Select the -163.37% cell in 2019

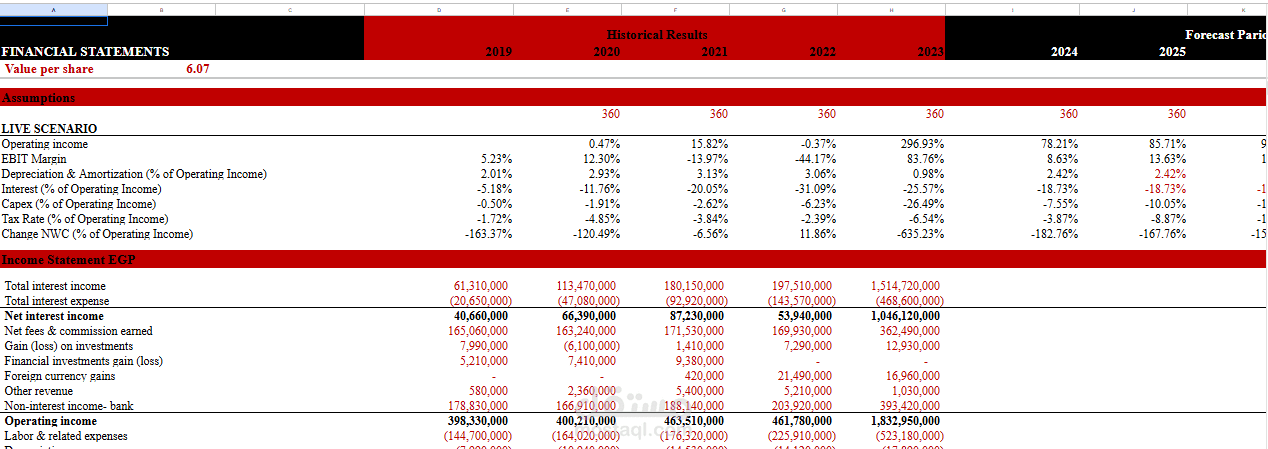tap(489, 234)
